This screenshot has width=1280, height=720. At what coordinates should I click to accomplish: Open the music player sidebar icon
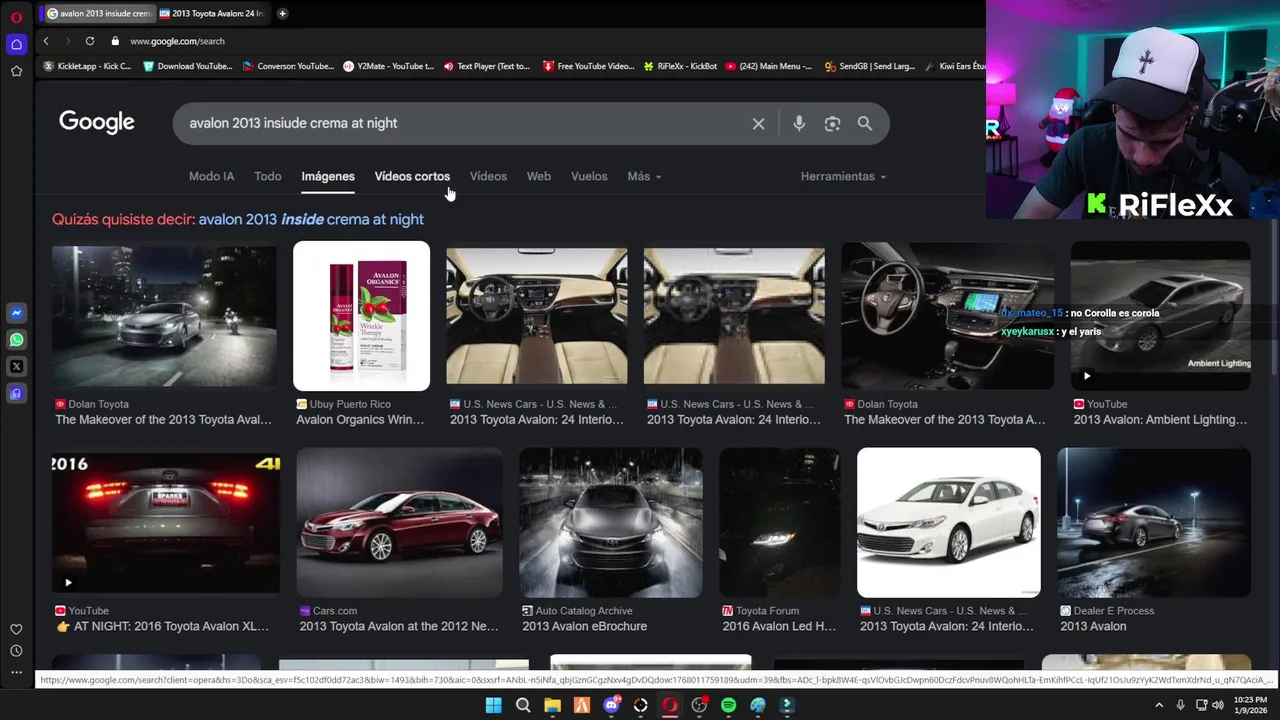(x=16, y=393)
